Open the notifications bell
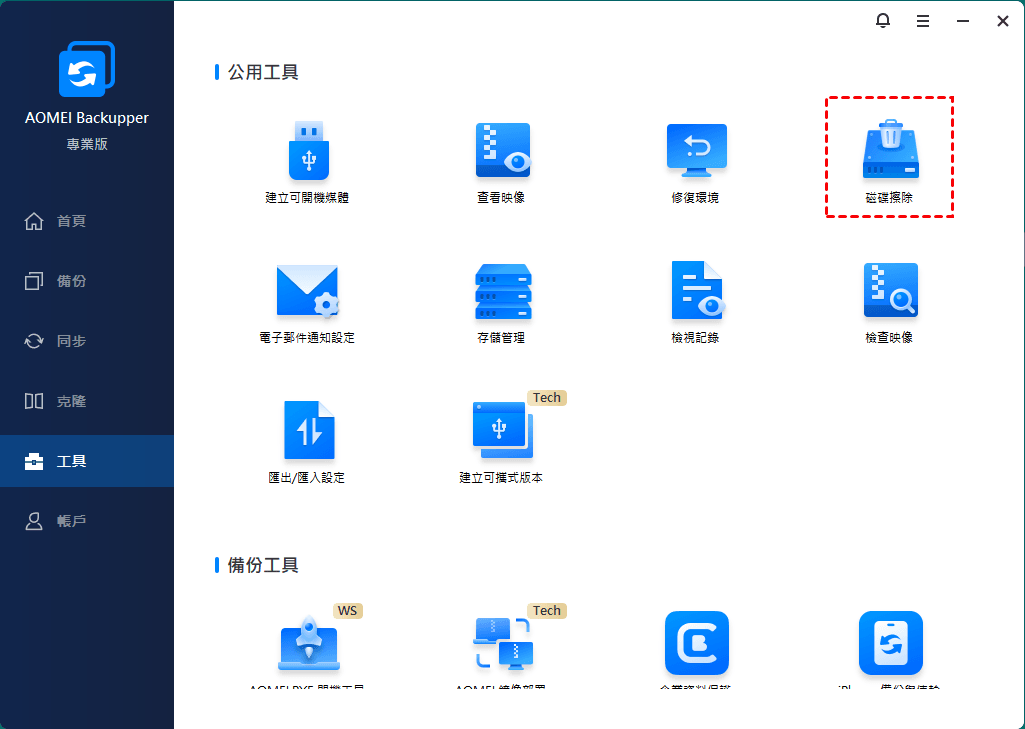 (882, 21)
